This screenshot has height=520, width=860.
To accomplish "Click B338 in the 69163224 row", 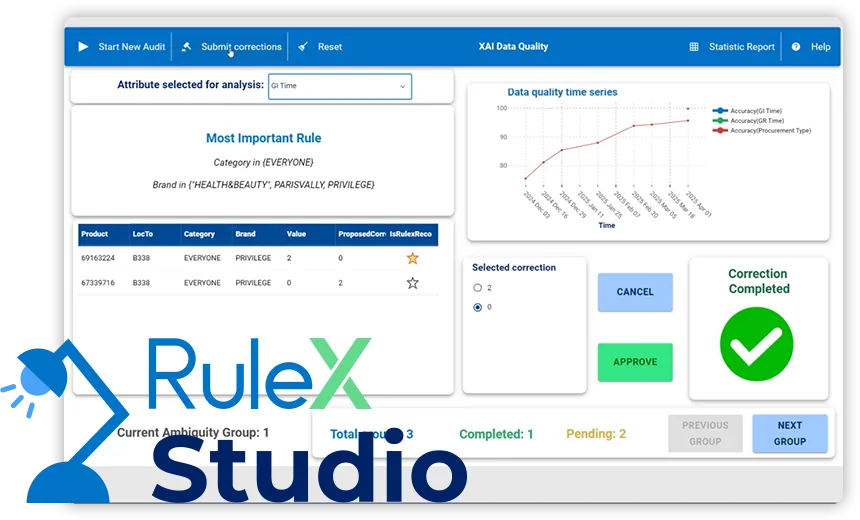I will coord(141,258).
